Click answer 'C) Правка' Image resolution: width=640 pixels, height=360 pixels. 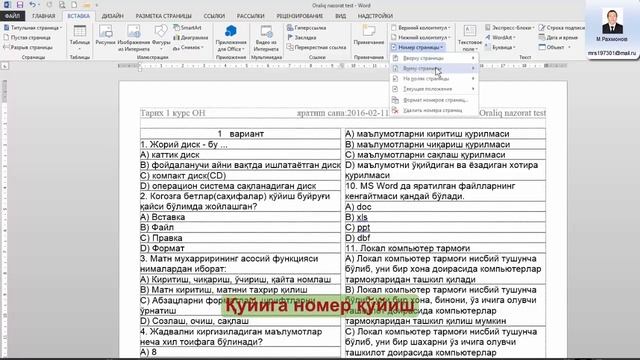pos(161,238)
